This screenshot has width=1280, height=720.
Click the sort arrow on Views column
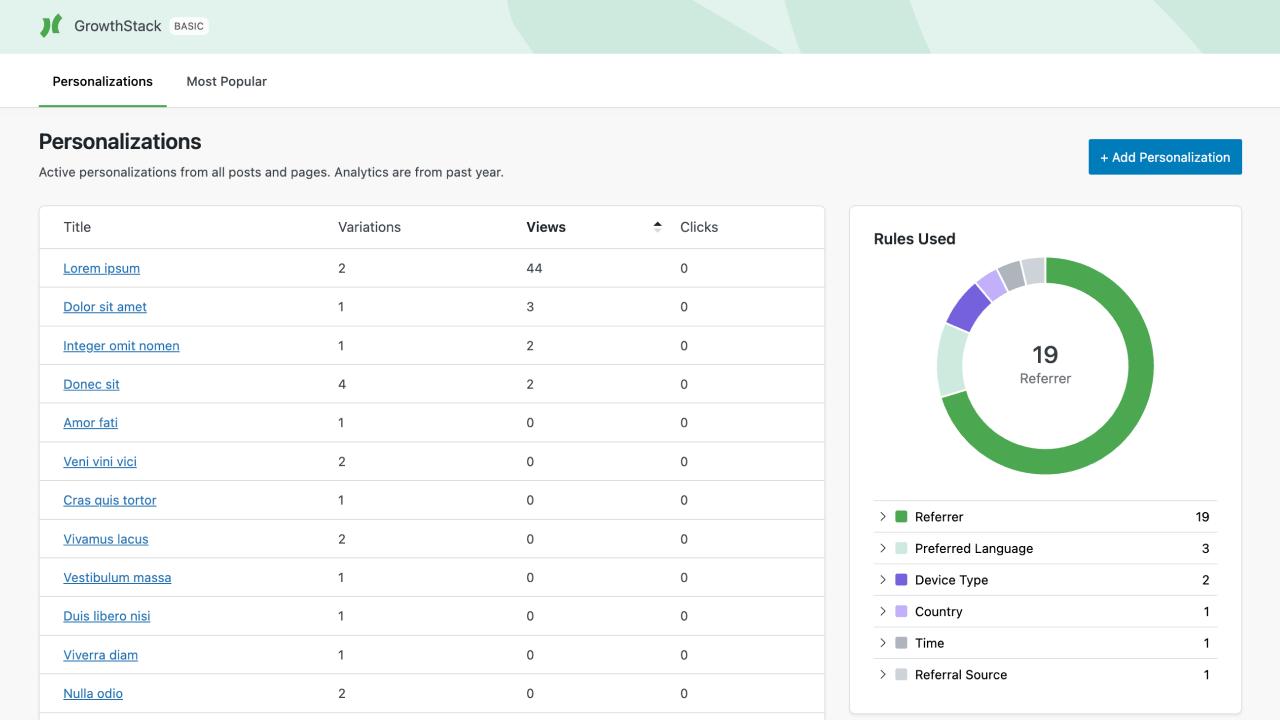(657, 226)
